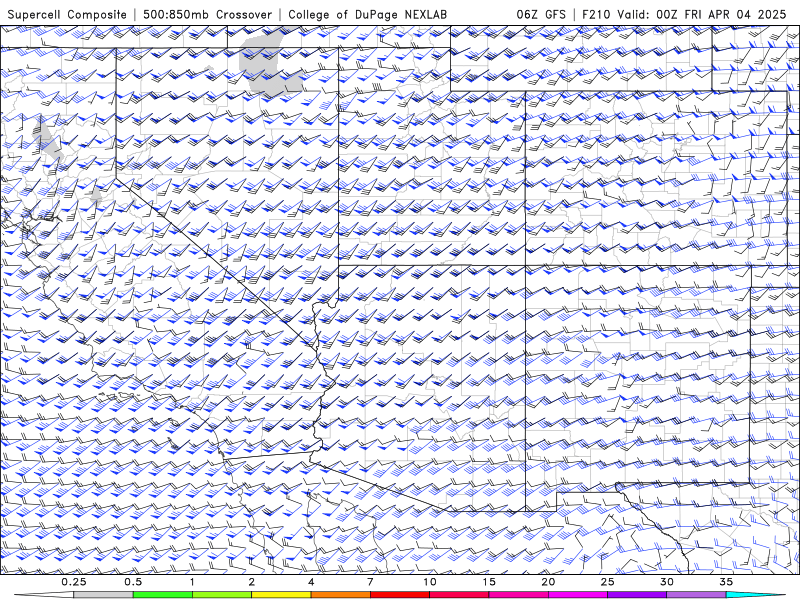Image resolution: width=800 pixels, height=600 pixels.
Task: Select the purple swatch between 25 and 30
Action: point(637,595)
